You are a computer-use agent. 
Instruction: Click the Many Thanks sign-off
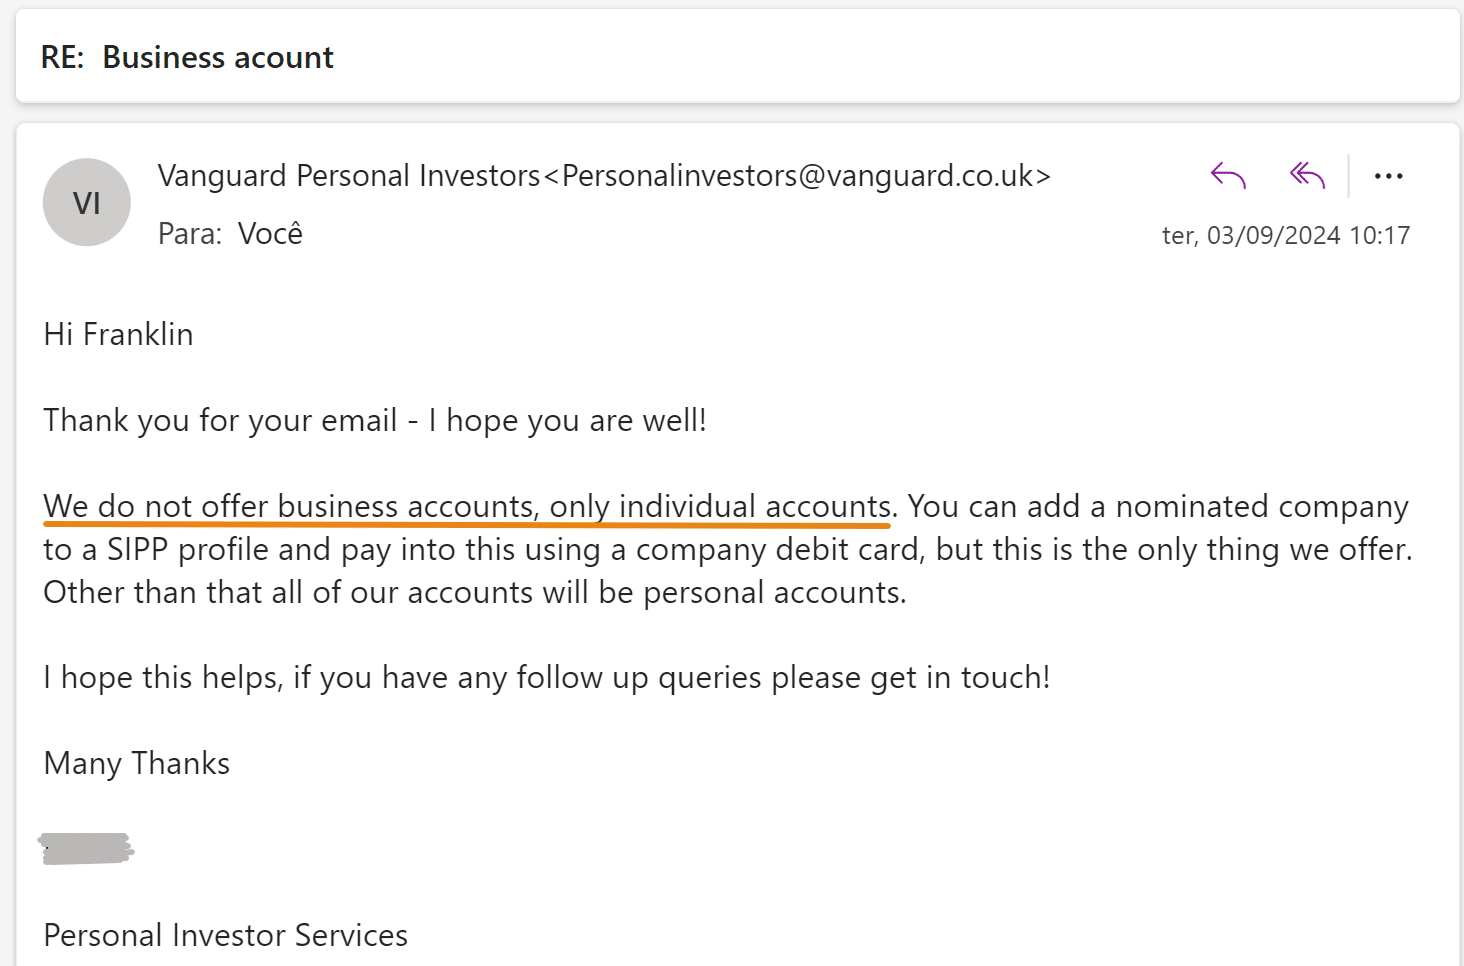[x=137, y=764]
